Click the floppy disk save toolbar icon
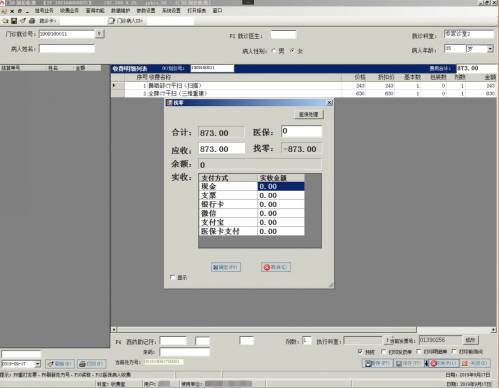 [x=14, y=21]
